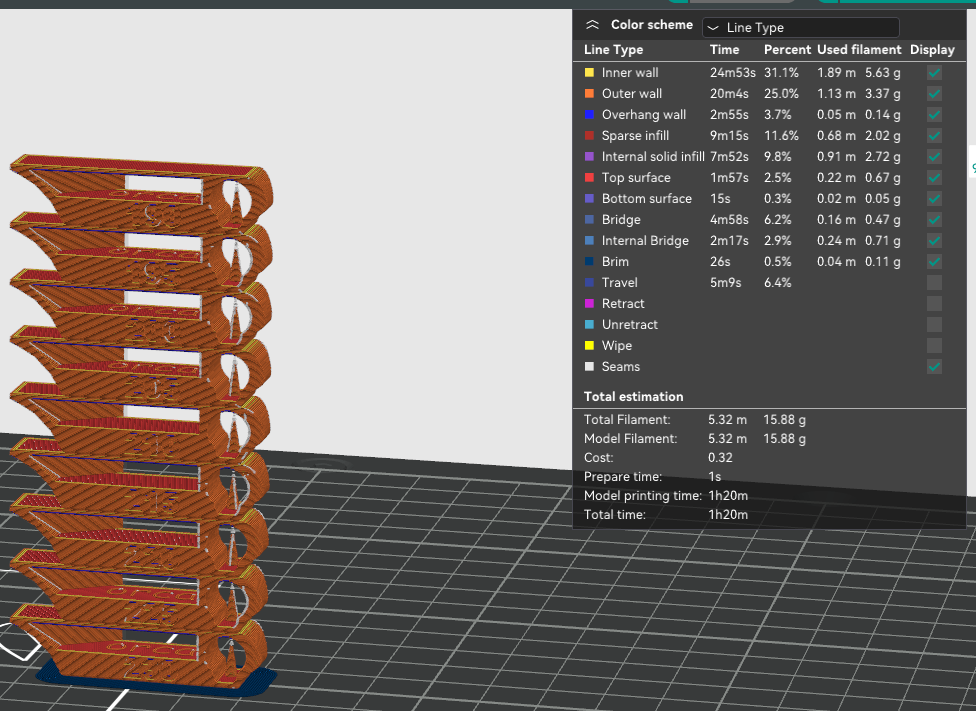Click the Total time '1h20m' value
Viewport: 976px width, 711px height.
click(x=728, y=515)
